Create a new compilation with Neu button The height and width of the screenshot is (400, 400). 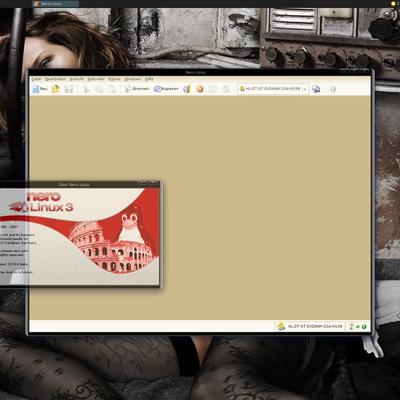(40, 89)
